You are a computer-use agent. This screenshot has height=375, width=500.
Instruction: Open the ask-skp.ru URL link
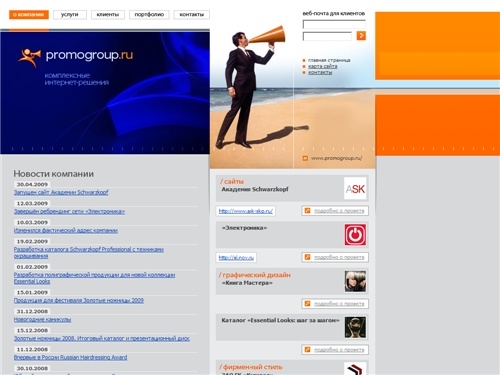click(x=246, y=211)
